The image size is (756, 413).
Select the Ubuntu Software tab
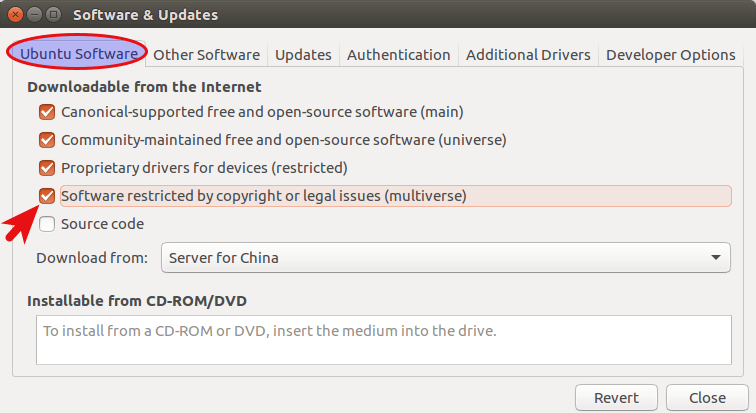pyautogui.click(x=77, y=55)
